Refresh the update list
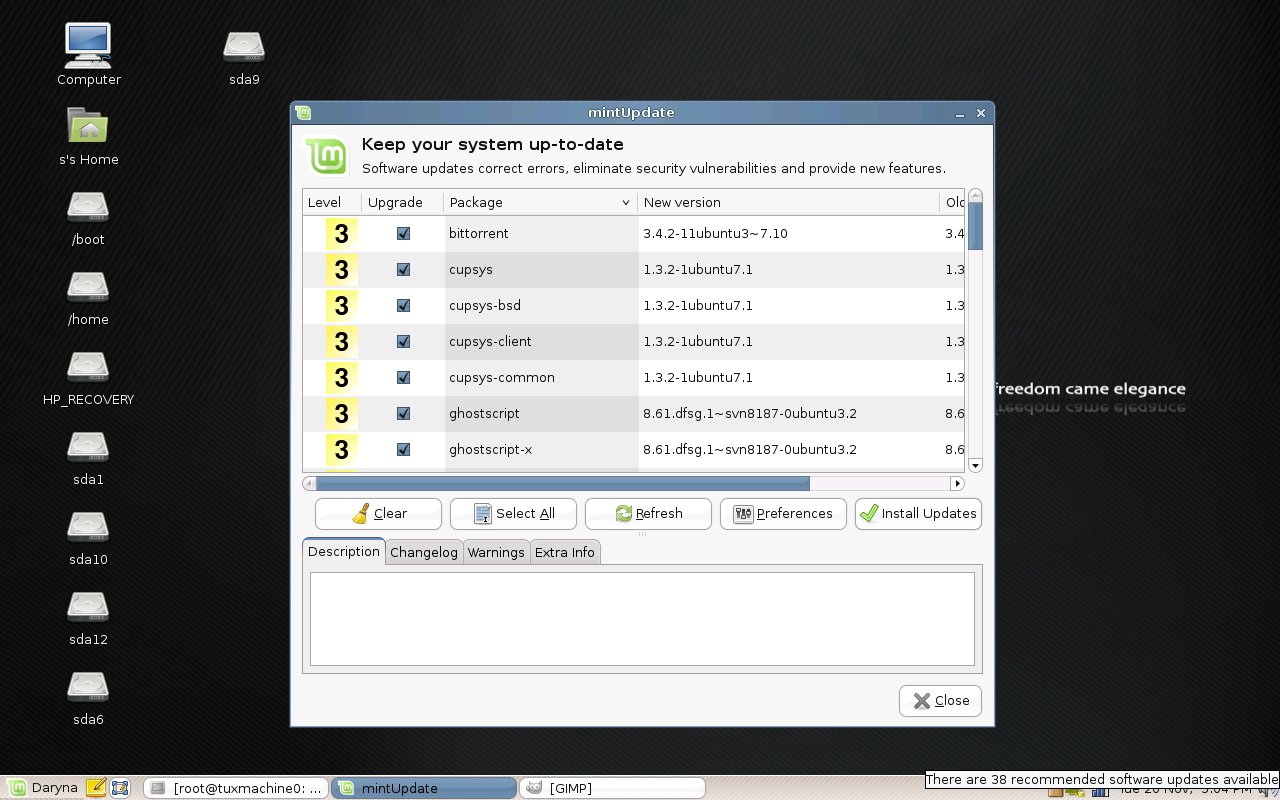Screen dimensions: 1280x800 coord(648,514)
